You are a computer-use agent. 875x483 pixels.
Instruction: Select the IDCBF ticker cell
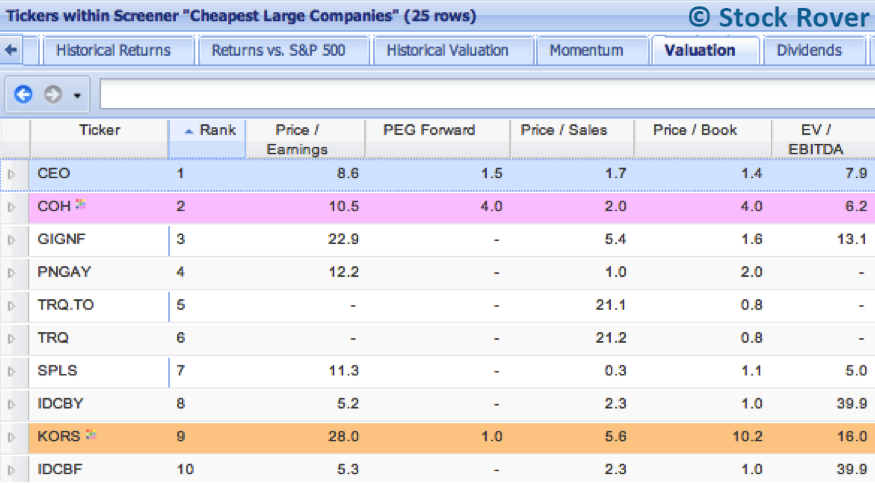tap(99, 470)
